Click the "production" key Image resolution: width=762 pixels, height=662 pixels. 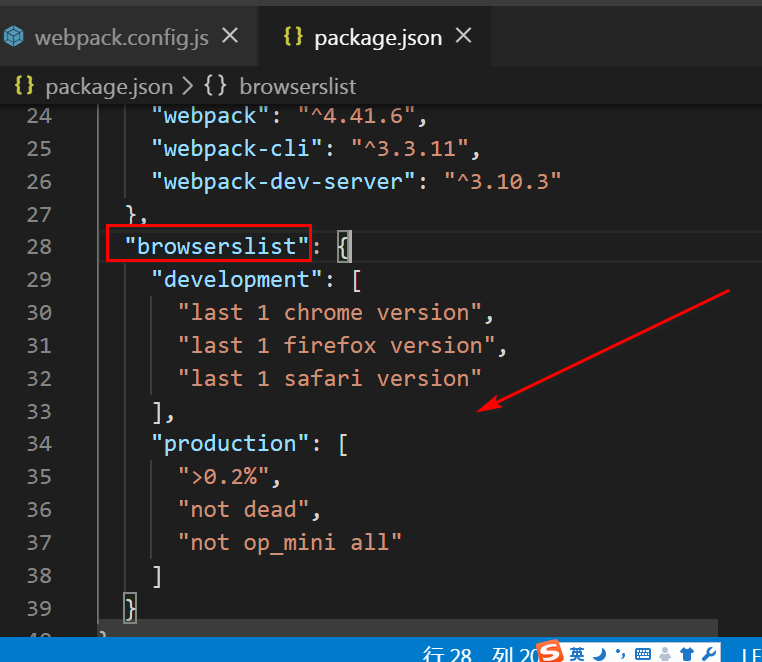(230, 444)
